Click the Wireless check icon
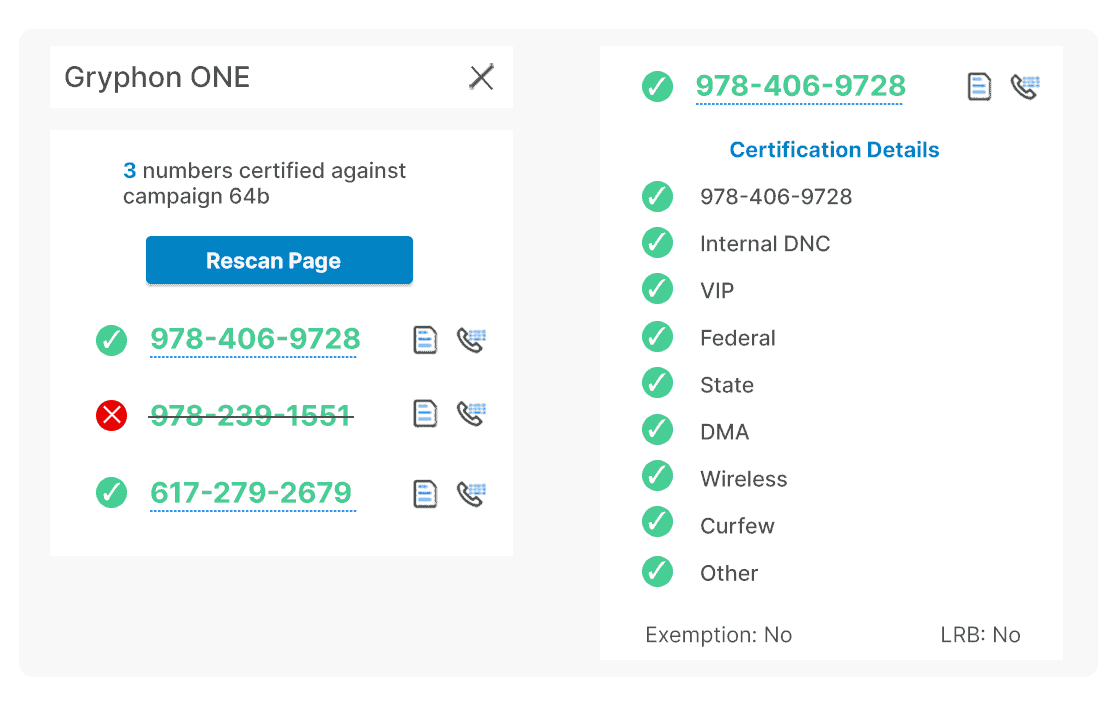This screenshot has width=1120, height=702. pos(657,476)
